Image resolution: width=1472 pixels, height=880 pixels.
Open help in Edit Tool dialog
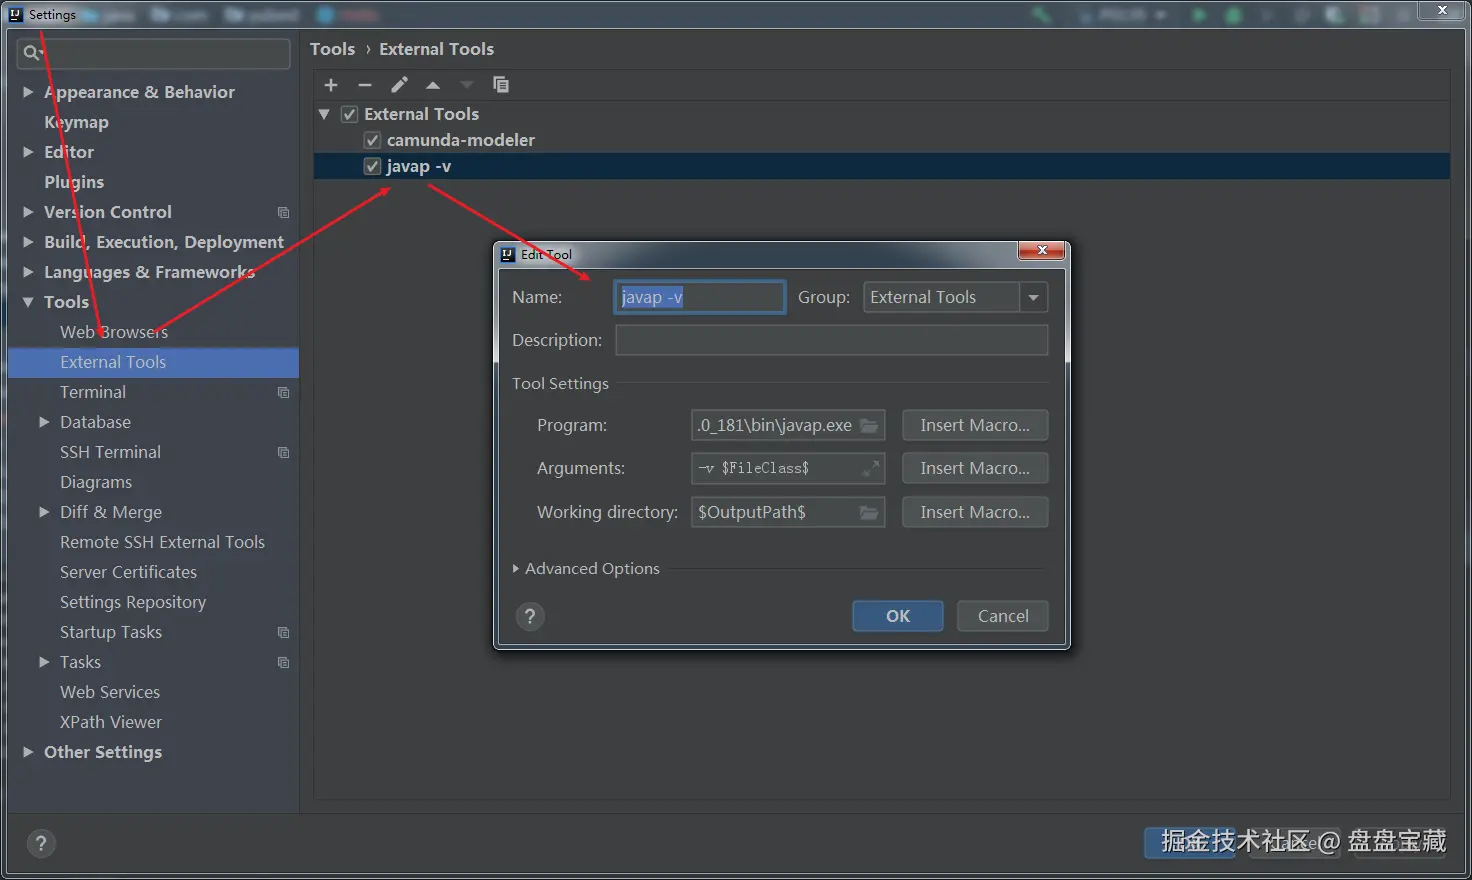[530, 616]
